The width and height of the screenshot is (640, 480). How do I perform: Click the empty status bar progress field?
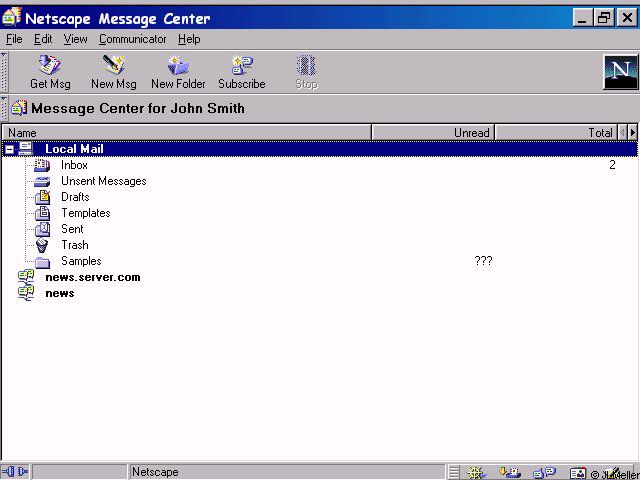pyautogui.click(x=80, y=472)
